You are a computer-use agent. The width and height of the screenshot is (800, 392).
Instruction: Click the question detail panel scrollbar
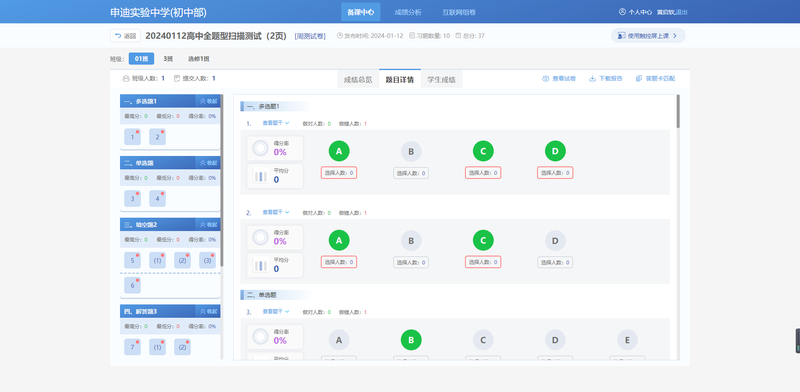point(678,111)
